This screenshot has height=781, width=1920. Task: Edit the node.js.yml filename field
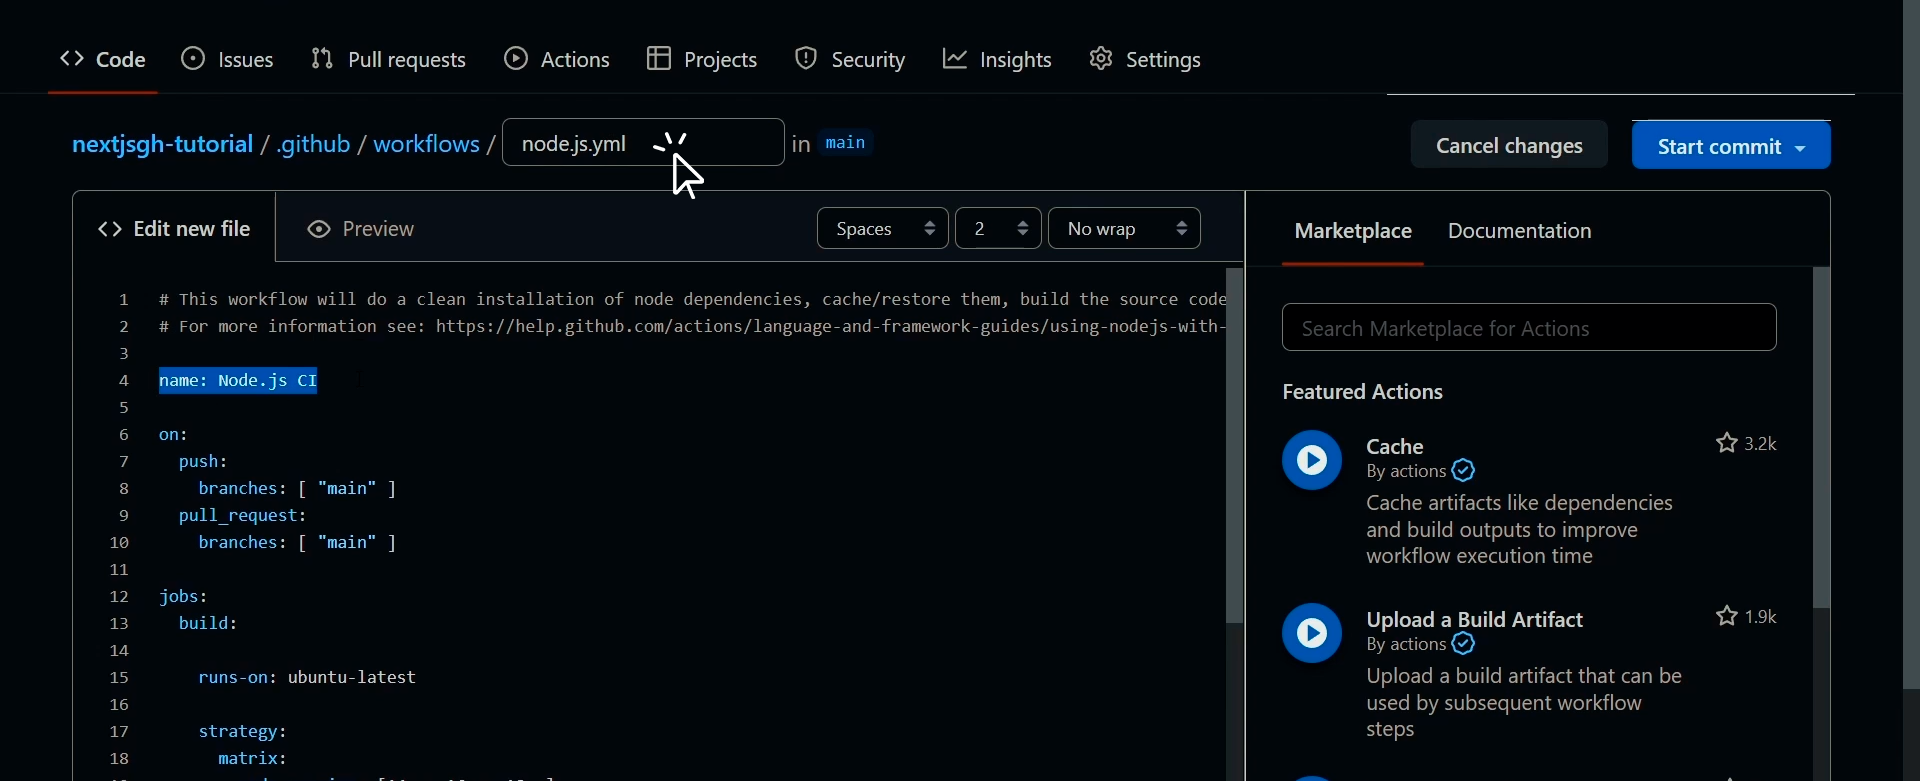(x=643, y=142)
